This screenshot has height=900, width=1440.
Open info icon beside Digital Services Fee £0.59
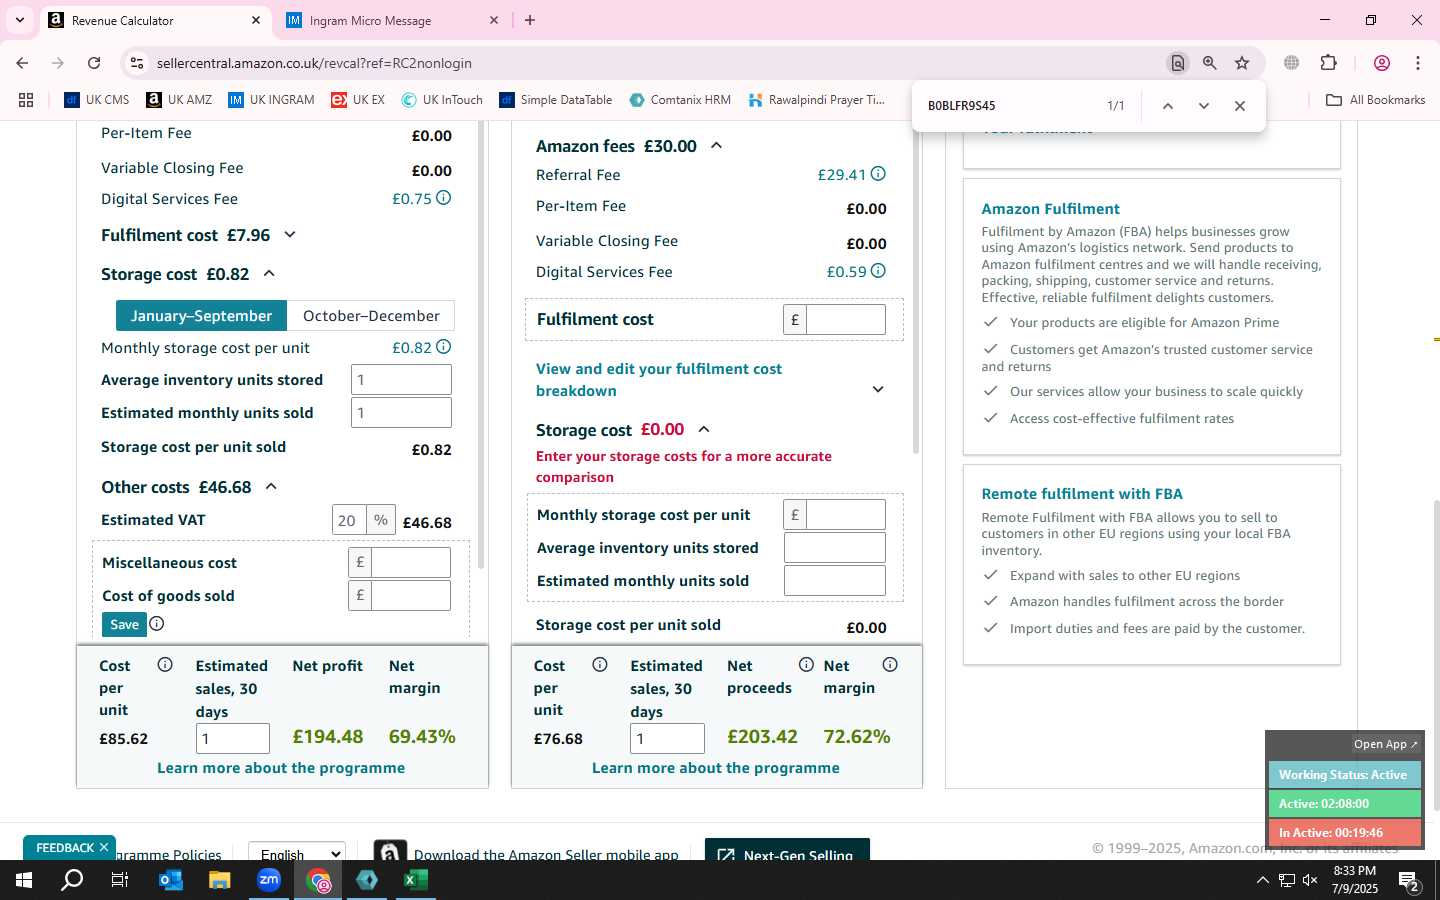(x=878, y=271)
